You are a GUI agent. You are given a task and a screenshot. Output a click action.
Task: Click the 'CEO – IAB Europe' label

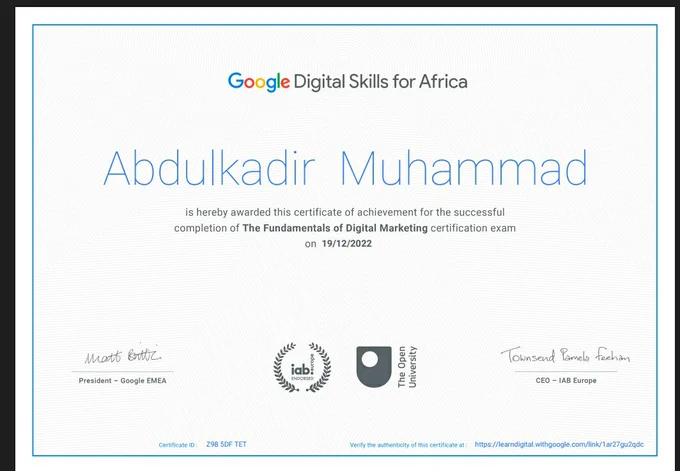[x=566, y=380]
